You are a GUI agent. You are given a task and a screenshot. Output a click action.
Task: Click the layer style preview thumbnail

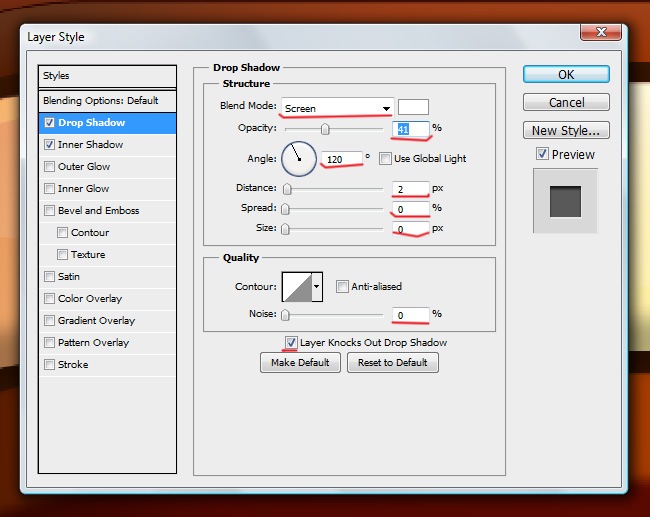(x=565, y=201)
